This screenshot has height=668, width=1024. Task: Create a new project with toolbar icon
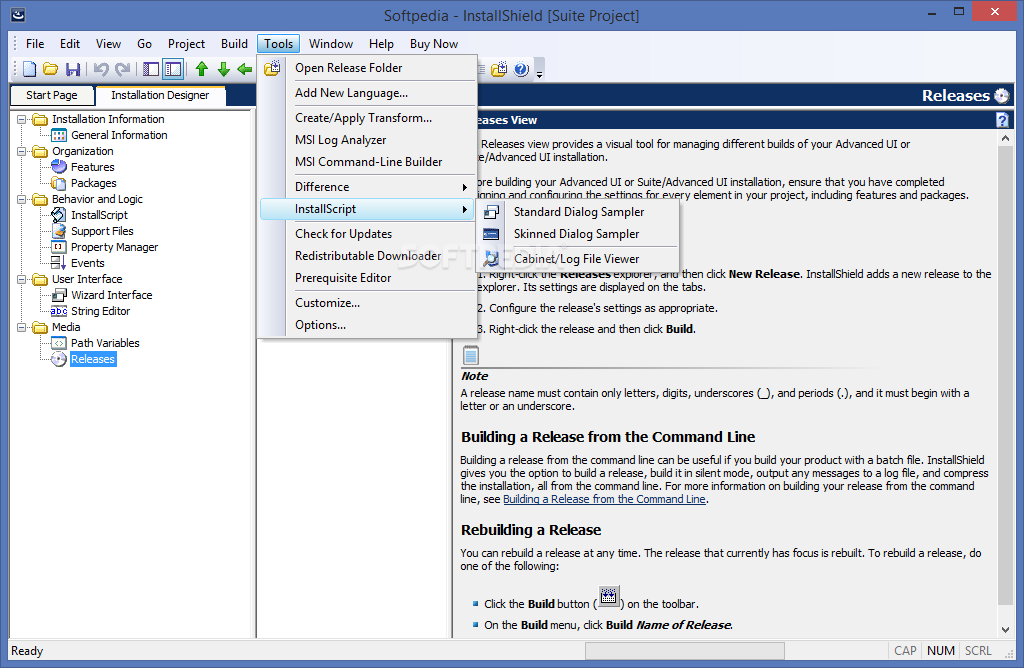coord(29,69)
